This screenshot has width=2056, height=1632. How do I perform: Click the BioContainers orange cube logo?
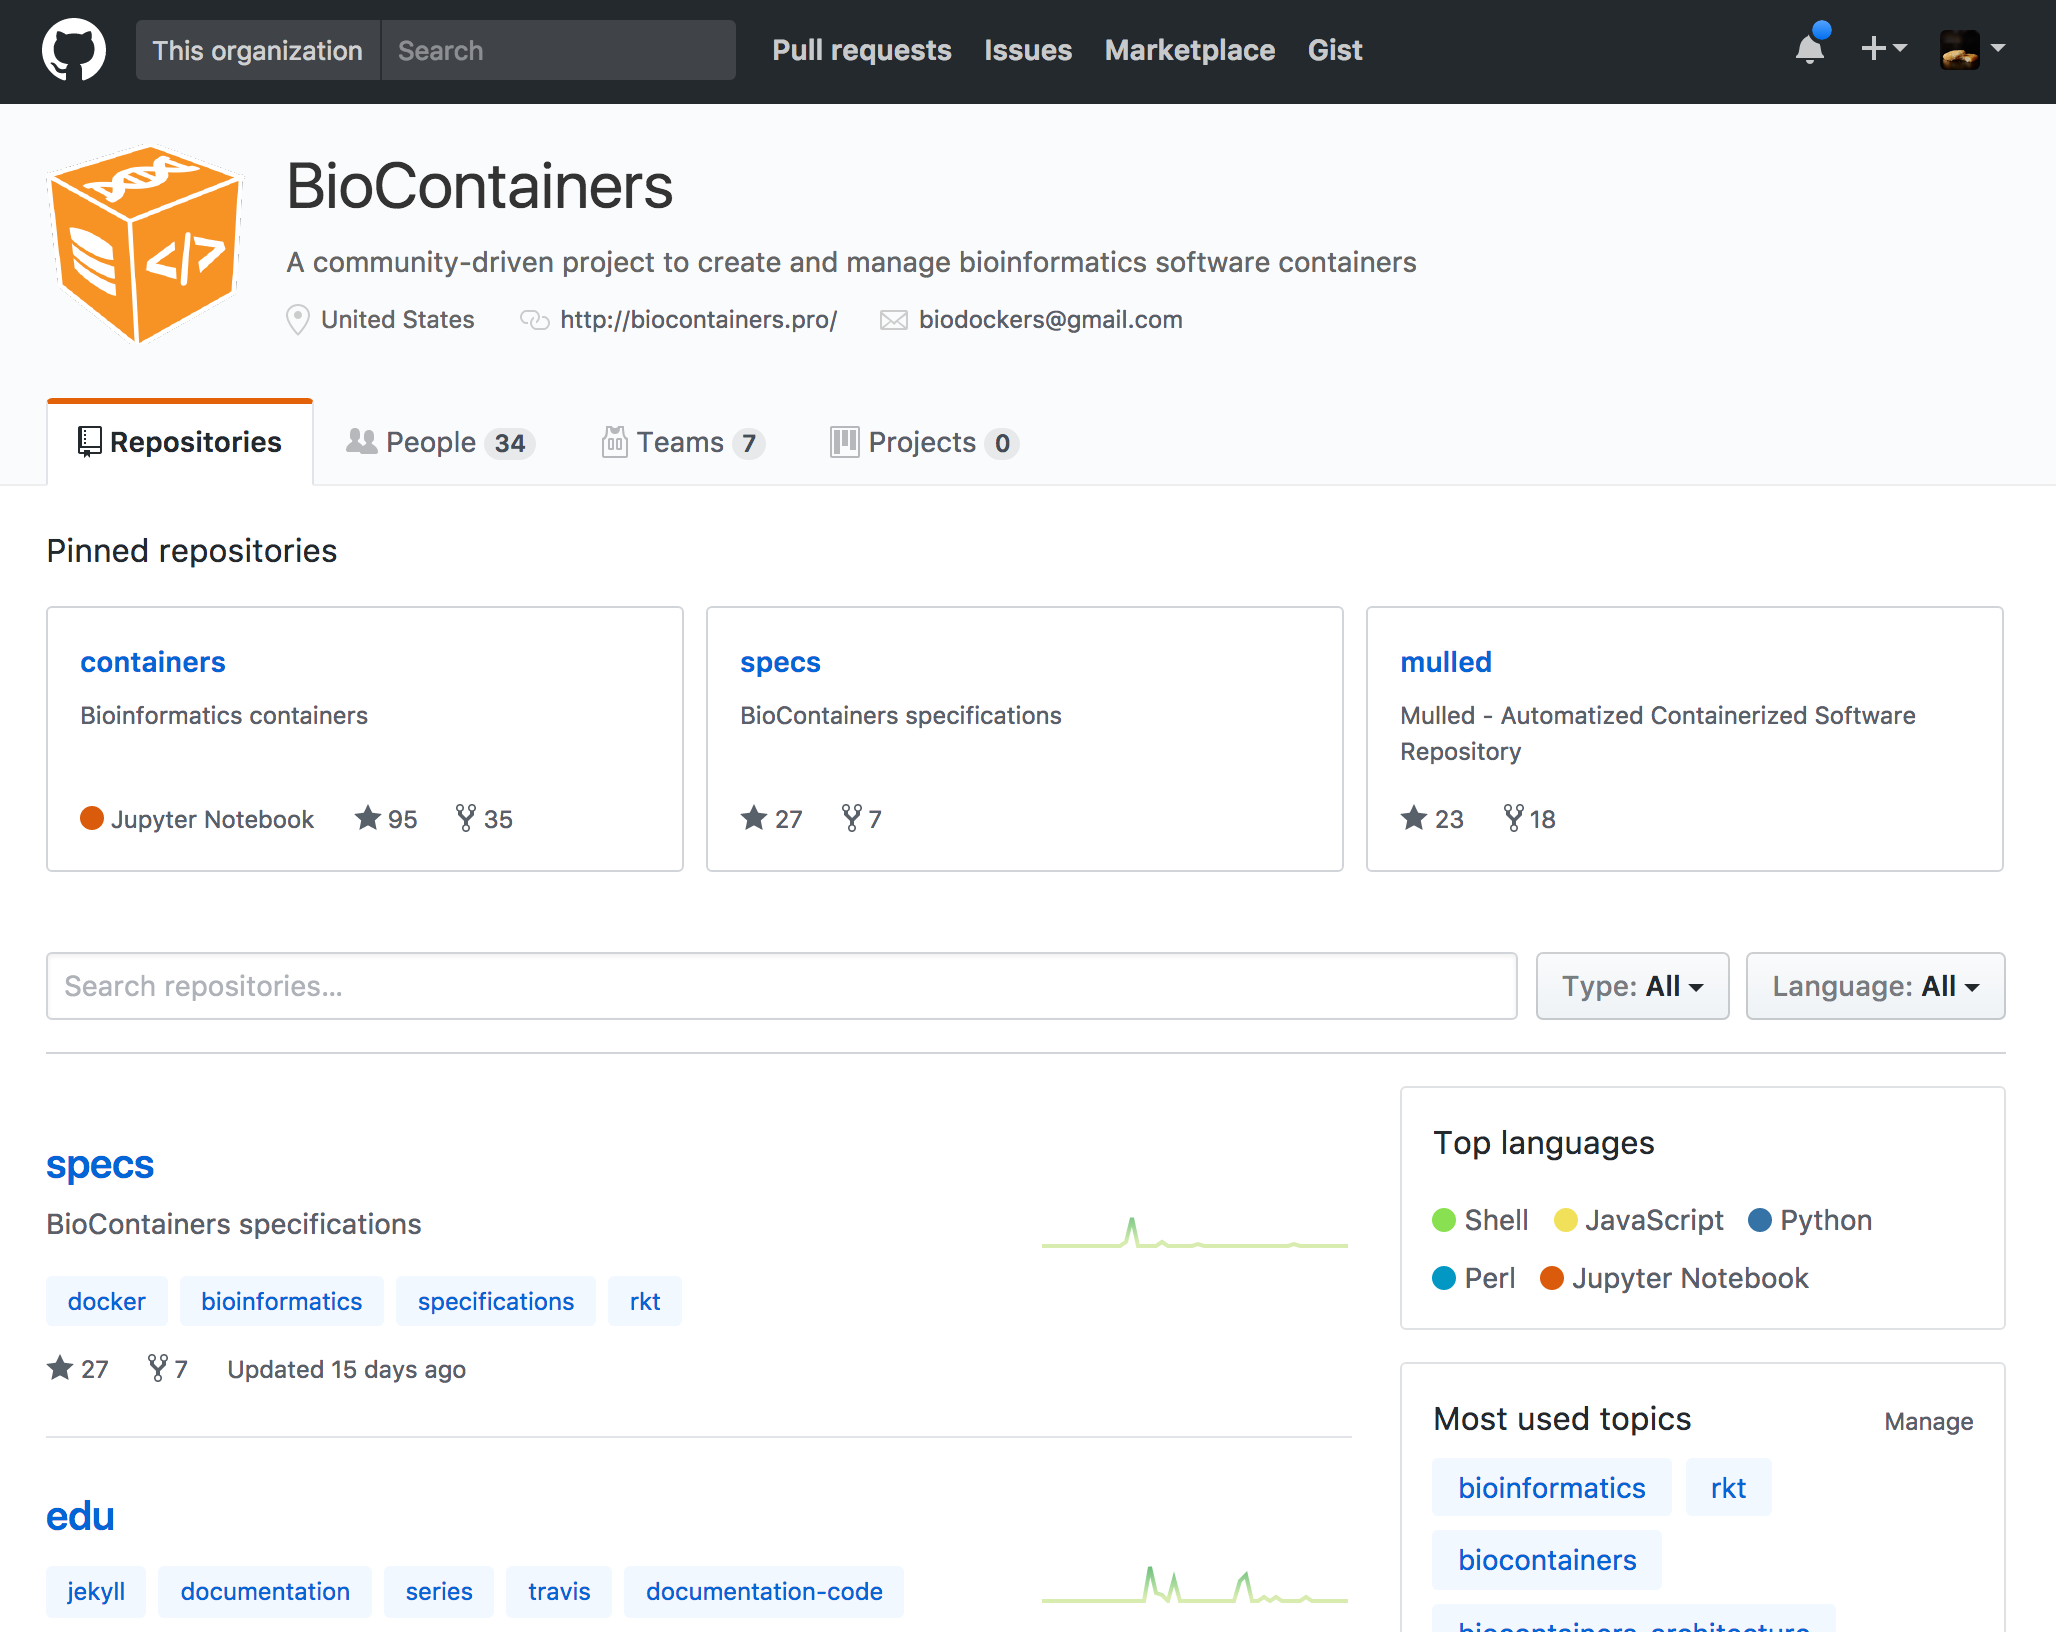(x=146, y=244)
